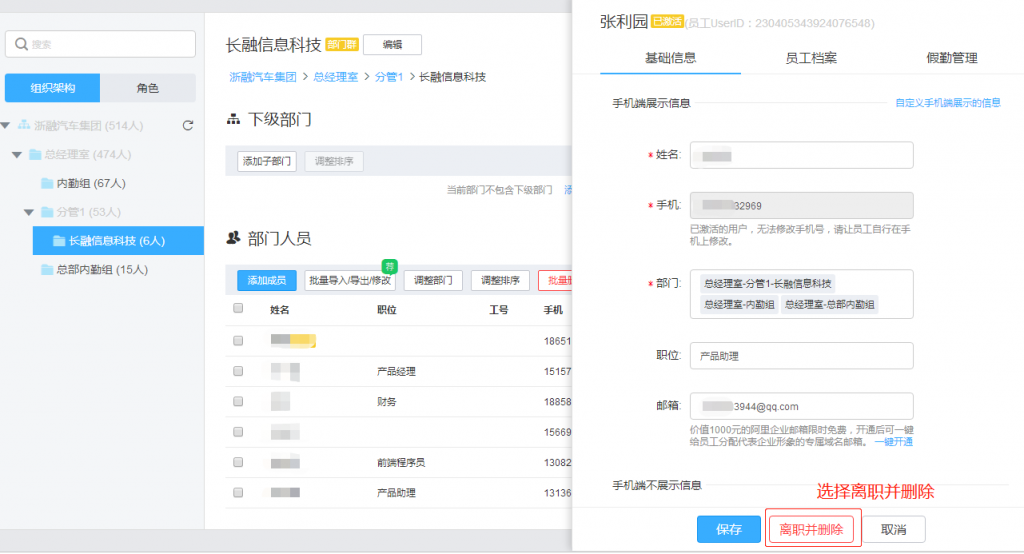1024x554 pixels.
Task: Click the 离职并删除 button
Action: [811, 529]
